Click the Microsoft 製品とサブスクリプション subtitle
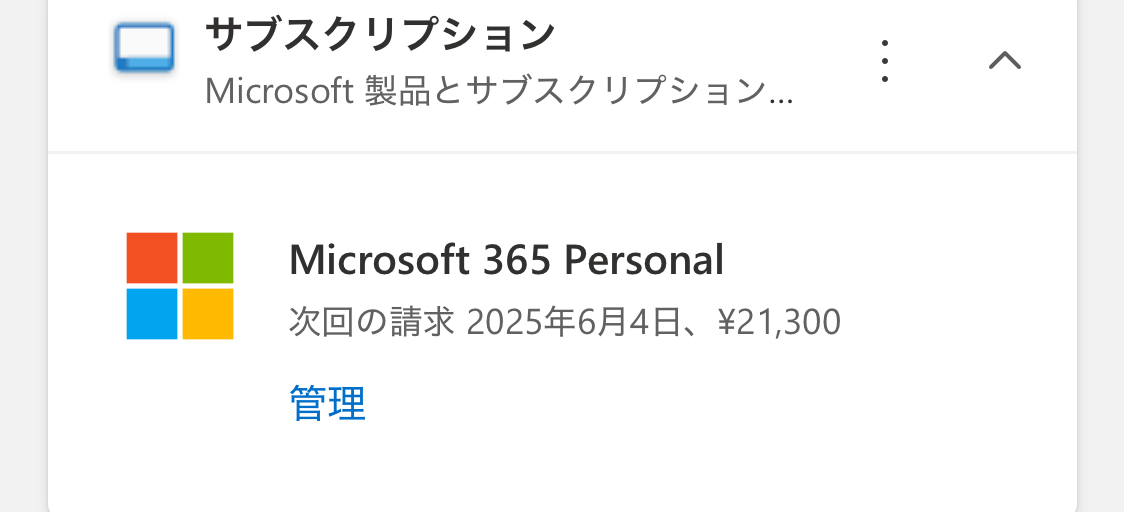The width and height of the screenshot is (1124, 512). pyautogui.click(x=499, y=91)
